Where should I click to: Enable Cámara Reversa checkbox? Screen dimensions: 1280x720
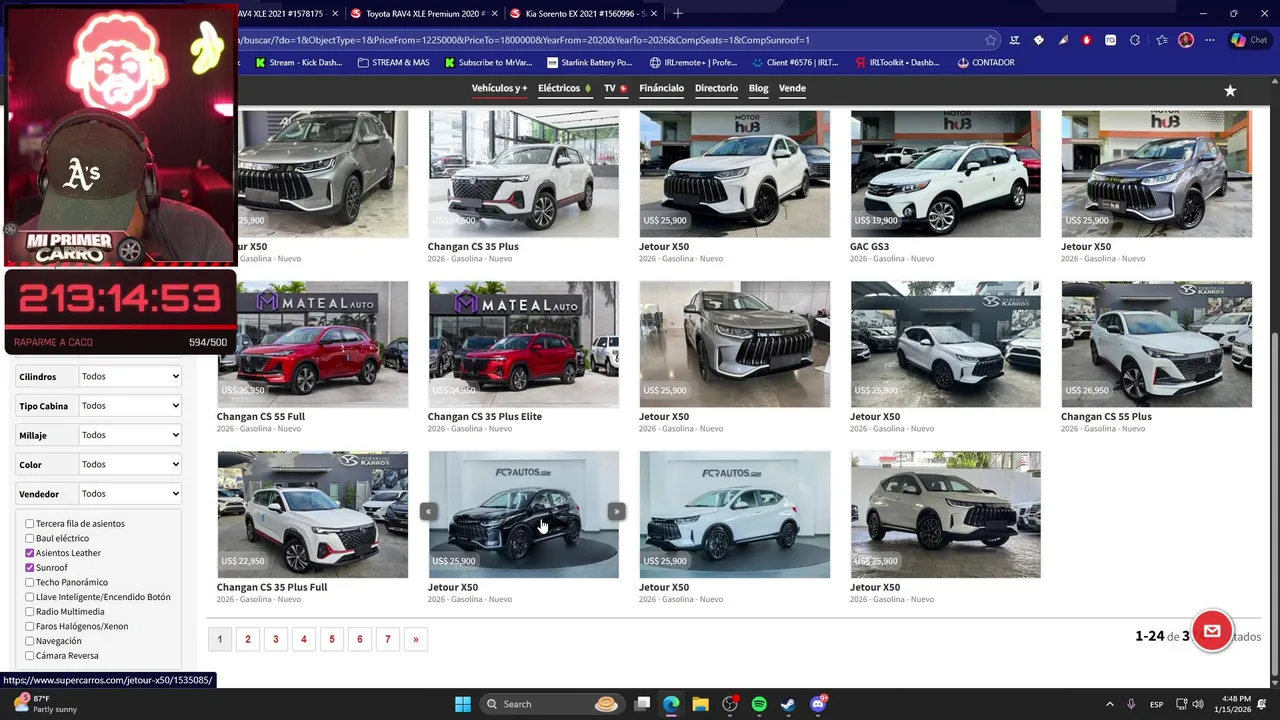pos(30,656)
